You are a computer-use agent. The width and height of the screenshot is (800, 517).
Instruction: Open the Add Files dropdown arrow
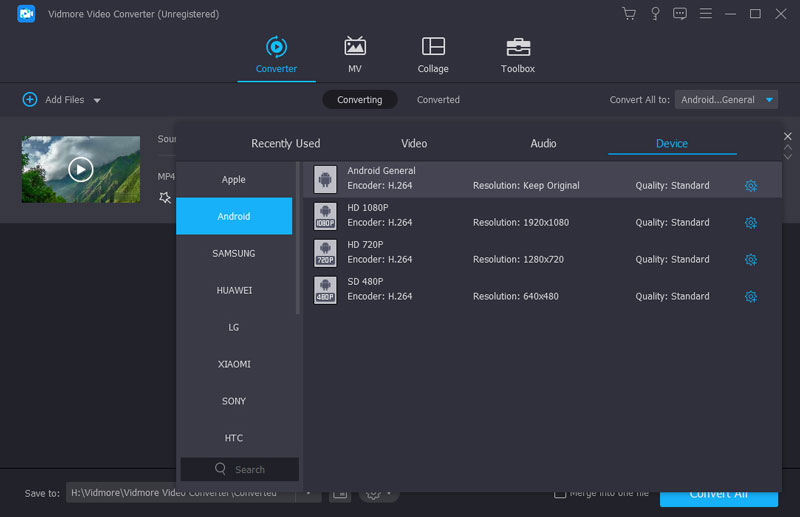97,100
